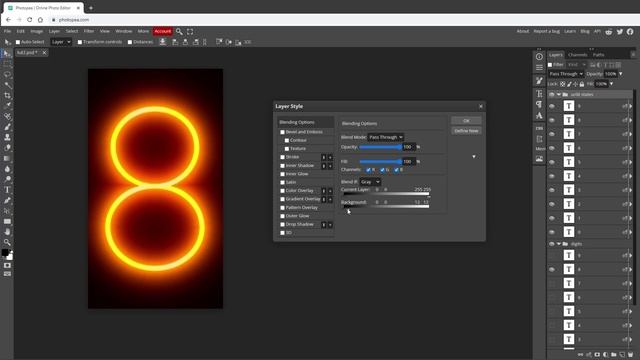
Task: Select the Gradient tool
Action: (x=7, y=158)
